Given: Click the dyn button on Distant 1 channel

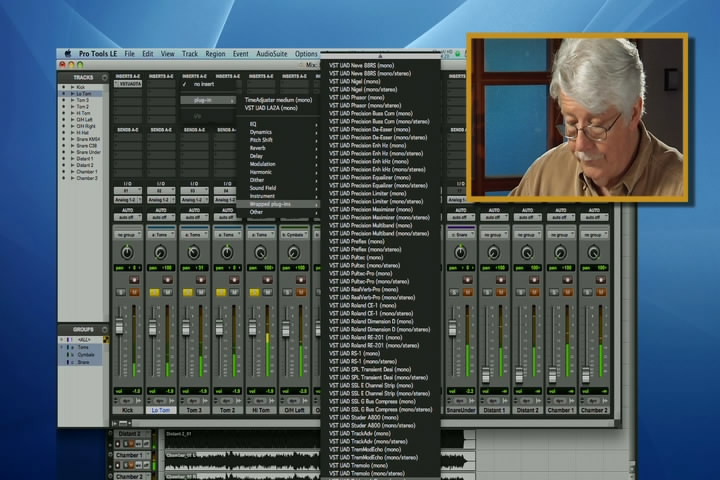Looking at the screenshot, I should (x=494, y=401).
